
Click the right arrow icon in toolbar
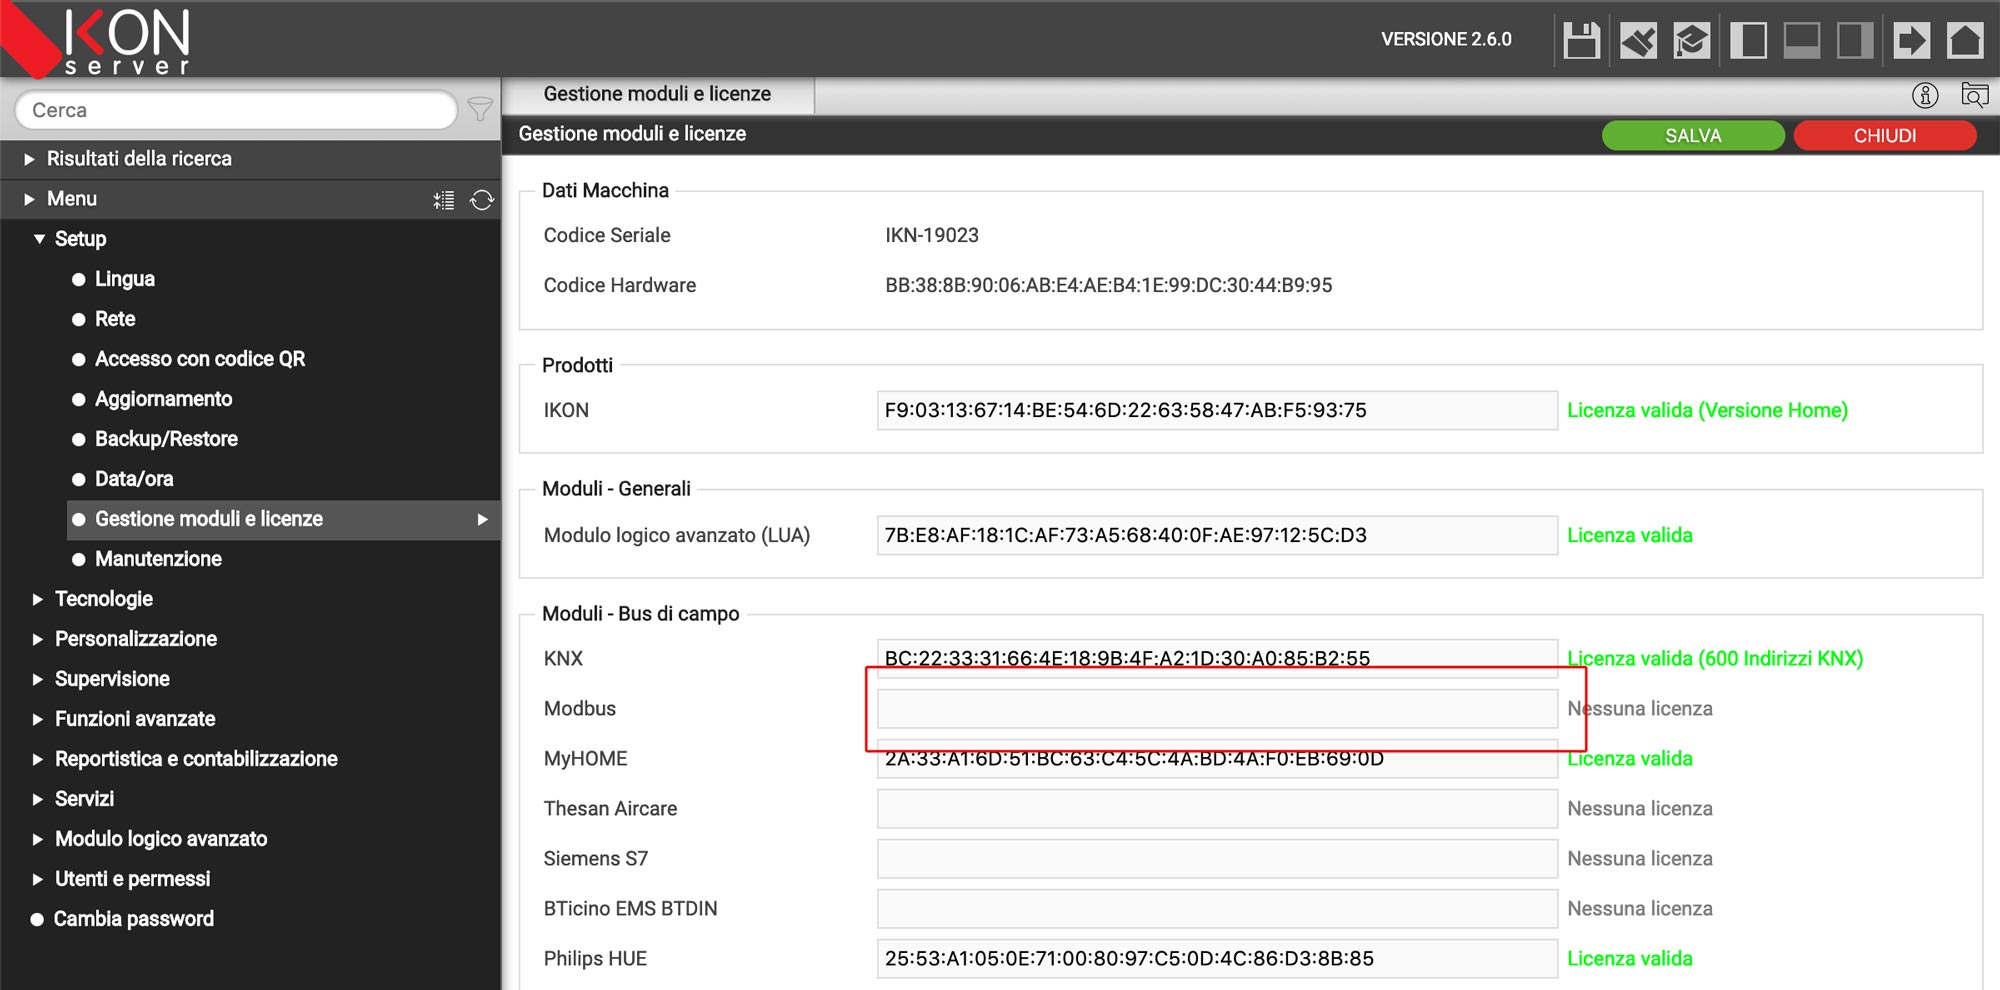1912,40
